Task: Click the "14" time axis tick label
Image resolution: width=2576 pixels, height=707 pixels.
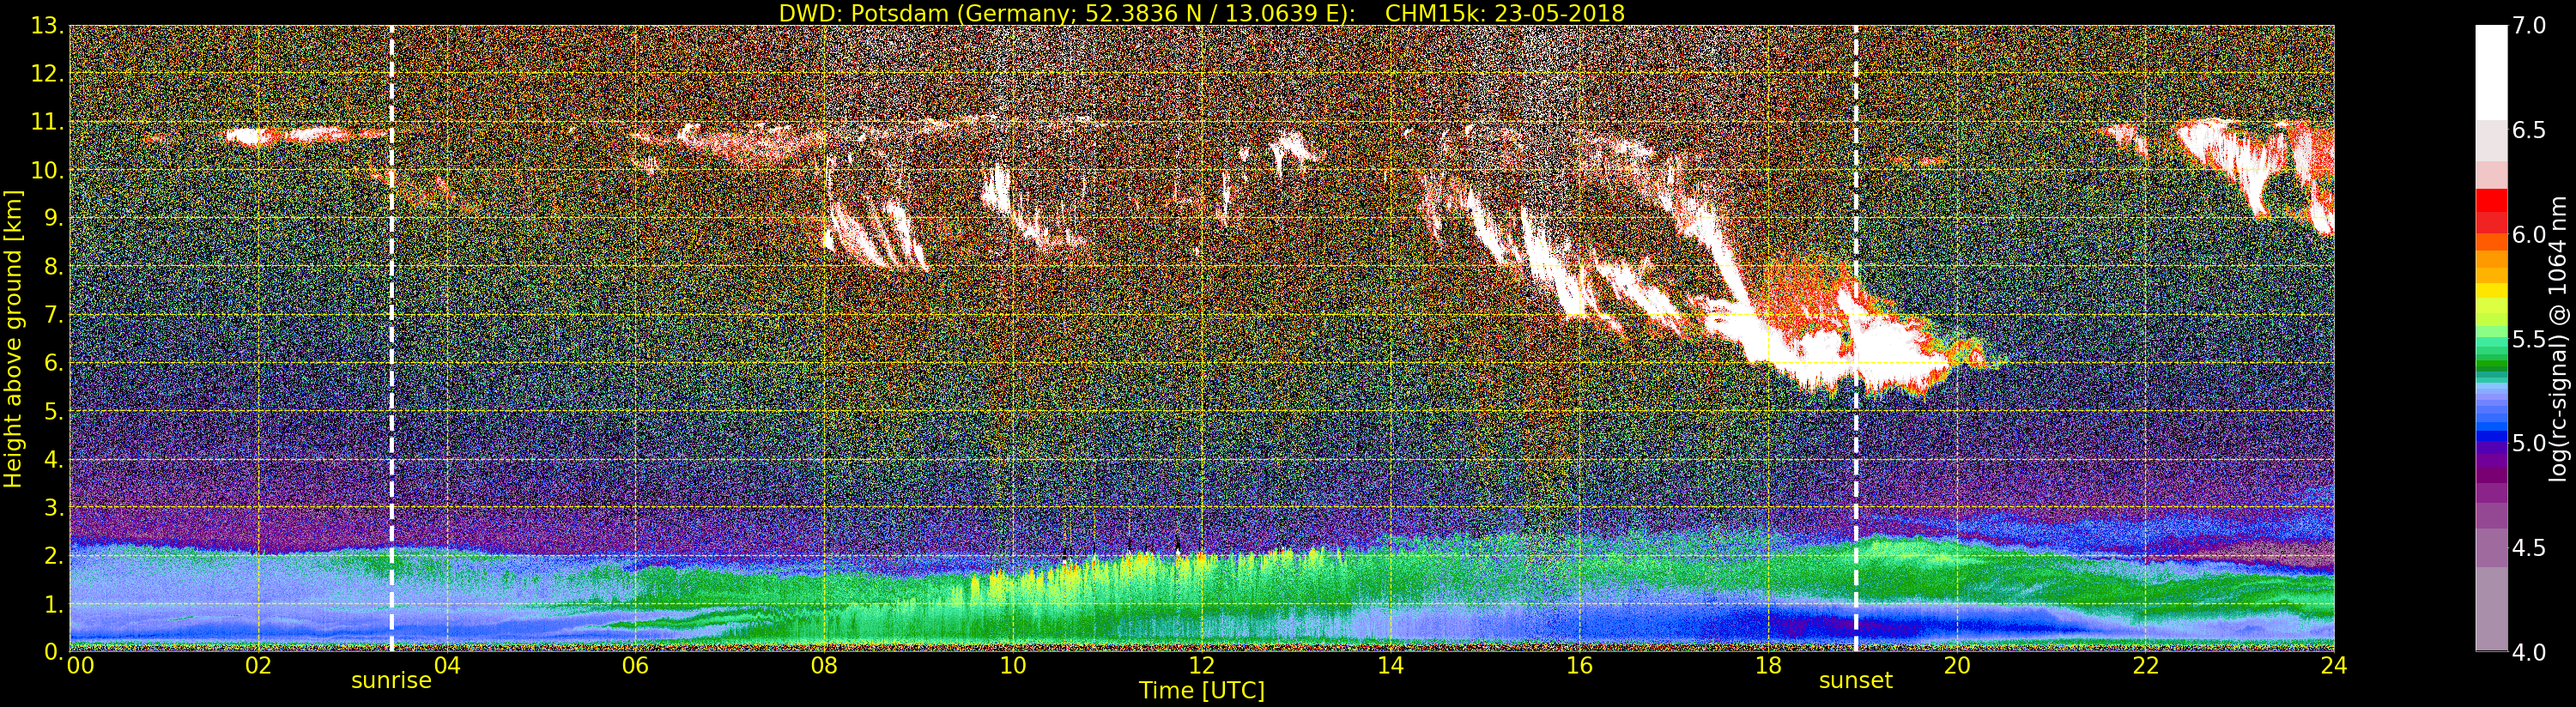Action: [x=1390, y=665]
